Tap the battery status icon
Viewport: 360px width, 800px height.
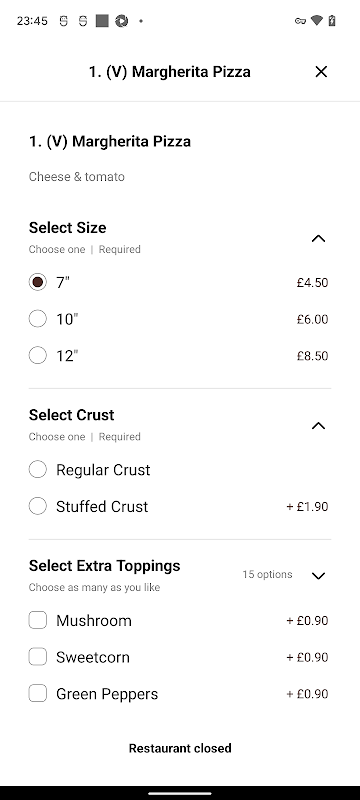pyautogui.click(x=332, y=21)
